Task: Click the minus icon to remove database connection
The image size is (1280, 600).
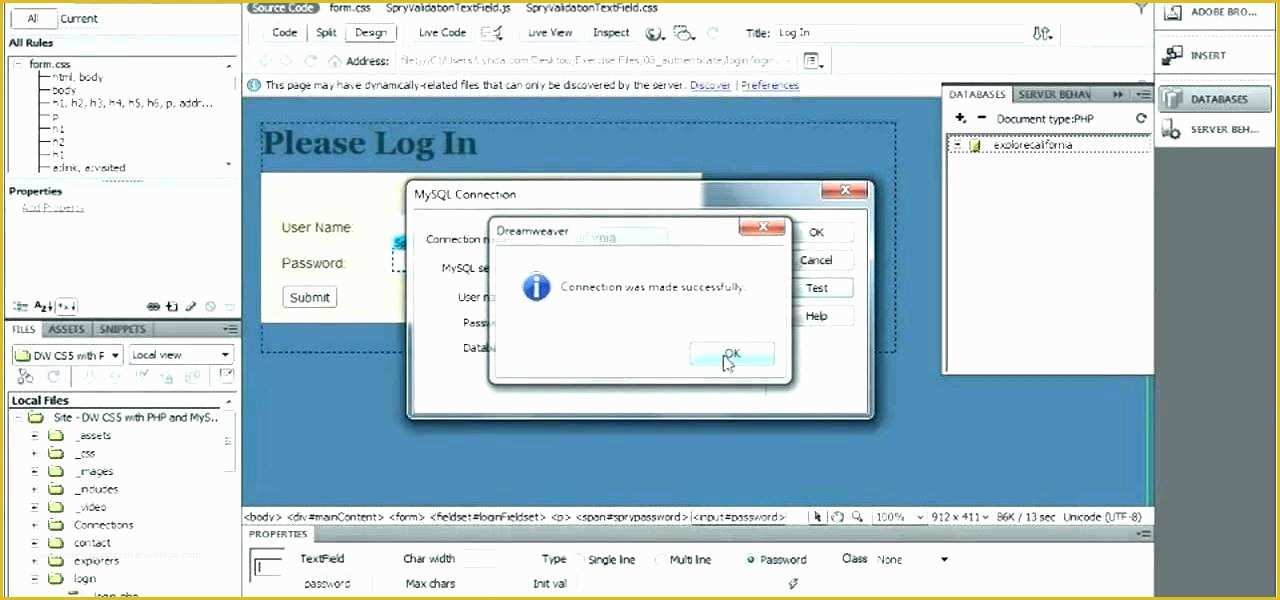Action: click(x=981, y=118)
